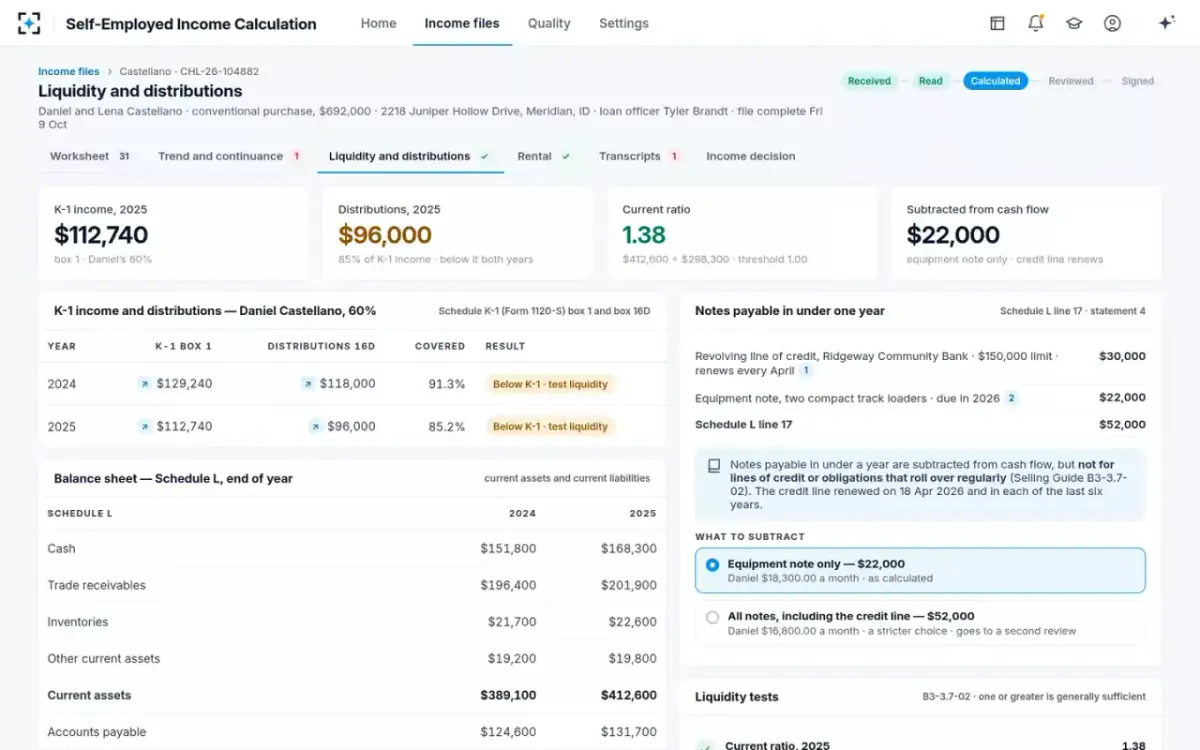Click 2024 Below K-1 test liquidity badge
Screen dimensions: 1200x750
pos(550,384)
